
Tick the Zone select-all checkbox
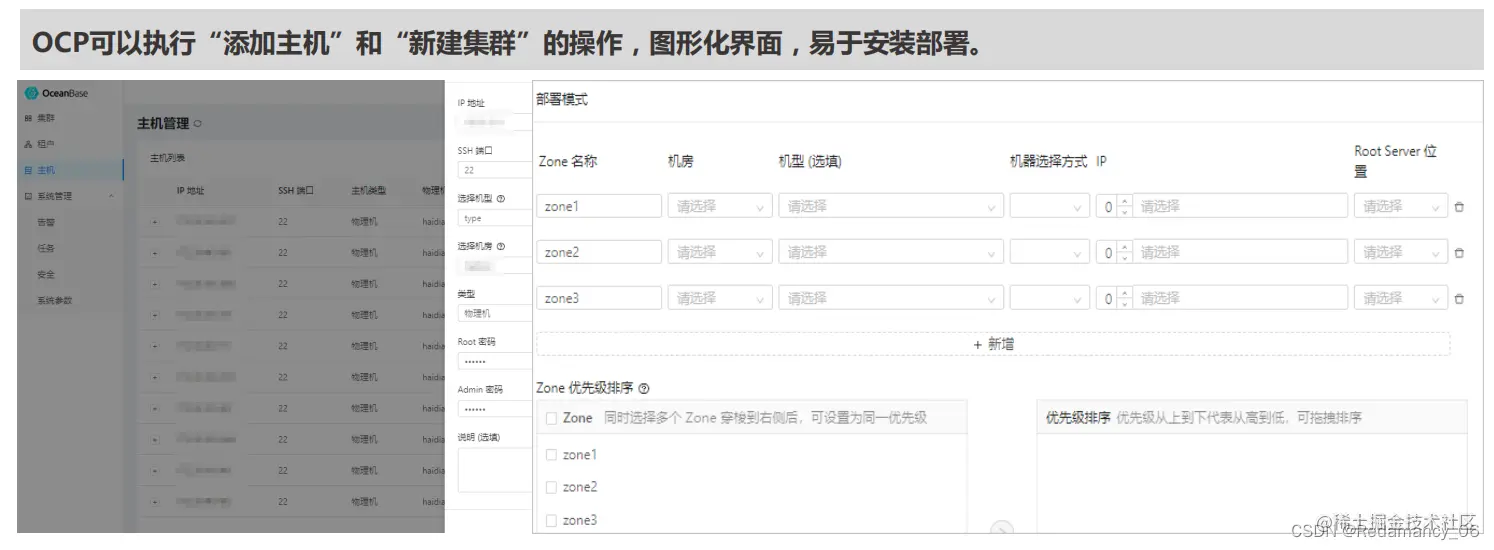(551, 418)
